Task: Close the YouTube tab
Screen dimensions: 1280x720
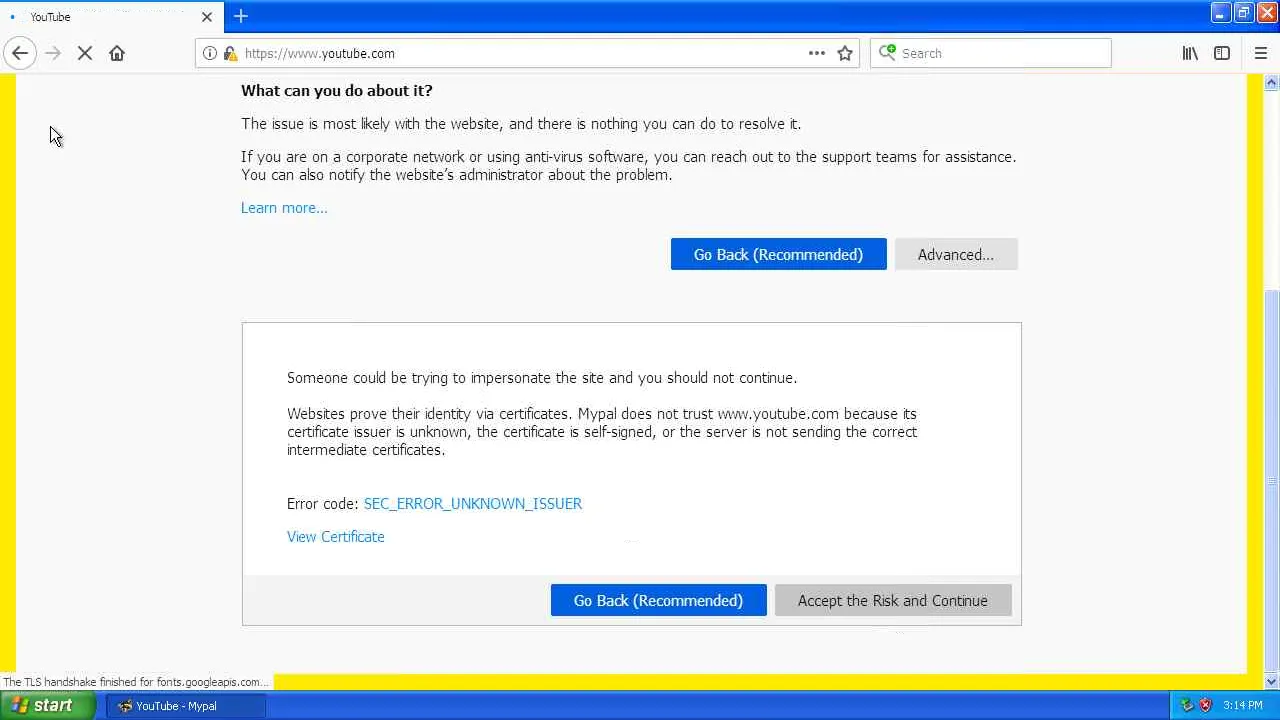Action: [x=207, y=17]
